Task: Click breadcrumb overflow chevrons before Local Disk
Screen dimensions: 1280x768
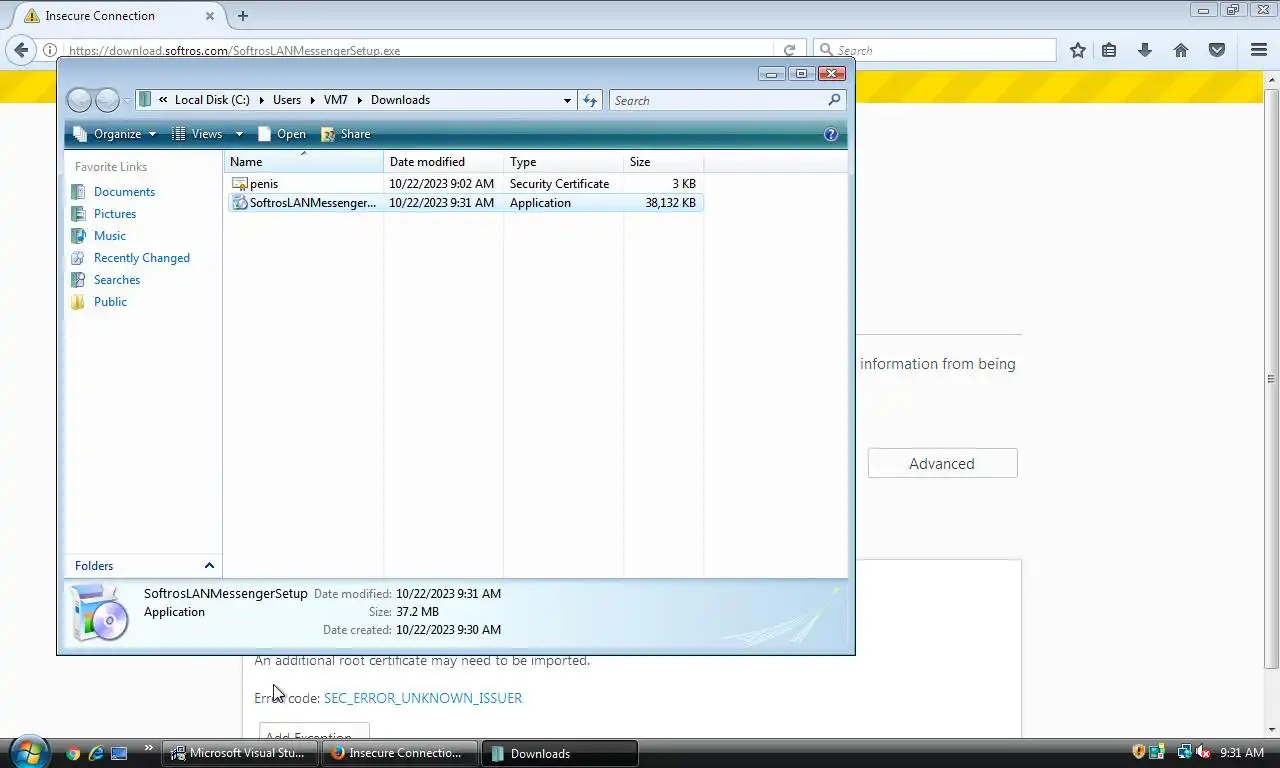Action: pyautogui.click(x=163, y=100)
